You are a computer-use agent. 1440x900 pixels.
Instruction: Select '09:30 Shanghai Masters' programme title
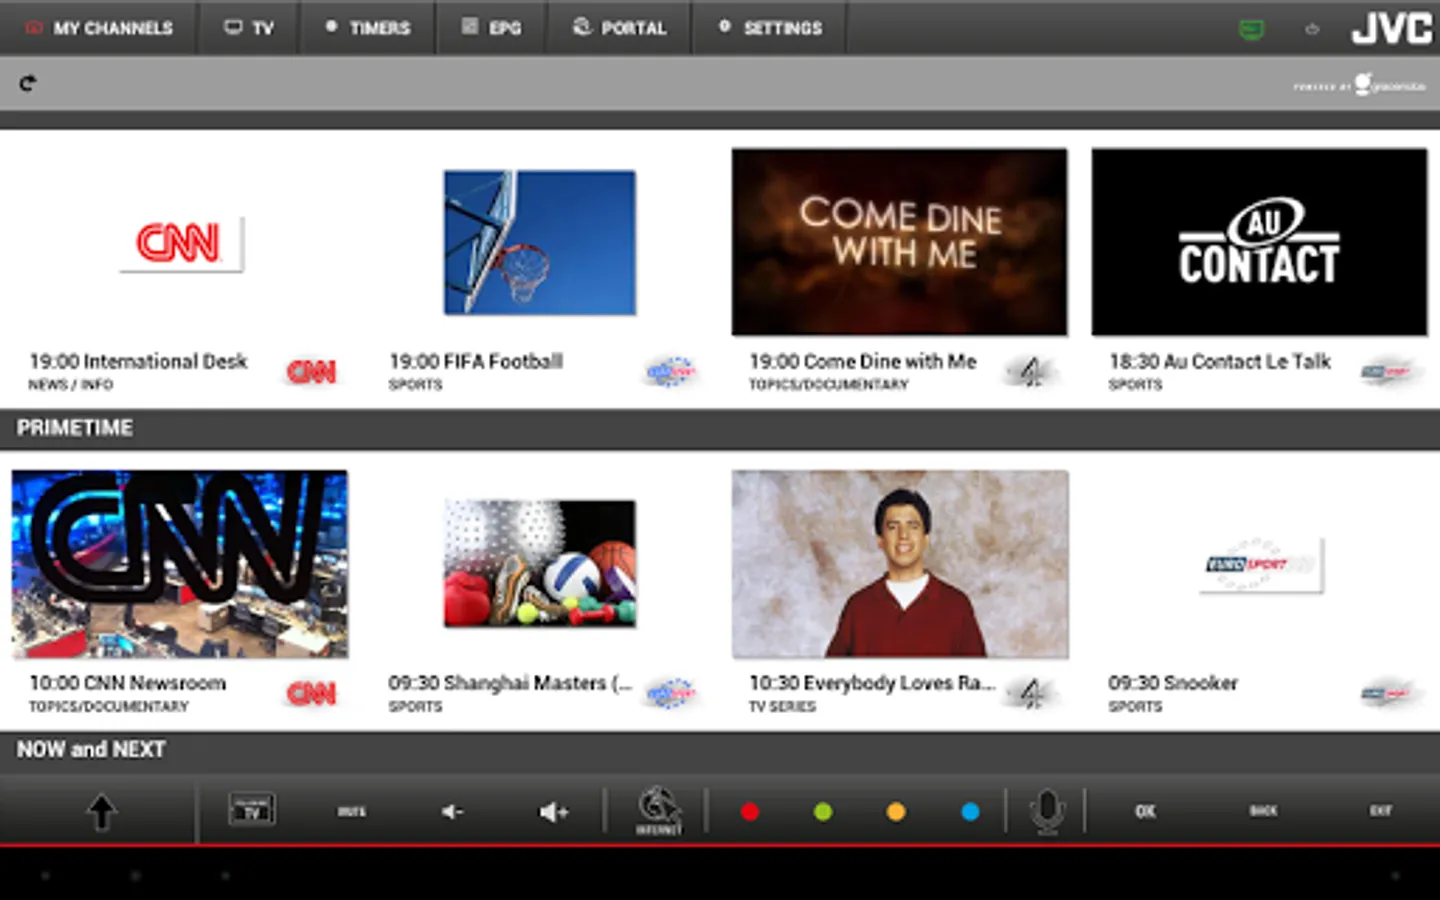coord(510,683)
